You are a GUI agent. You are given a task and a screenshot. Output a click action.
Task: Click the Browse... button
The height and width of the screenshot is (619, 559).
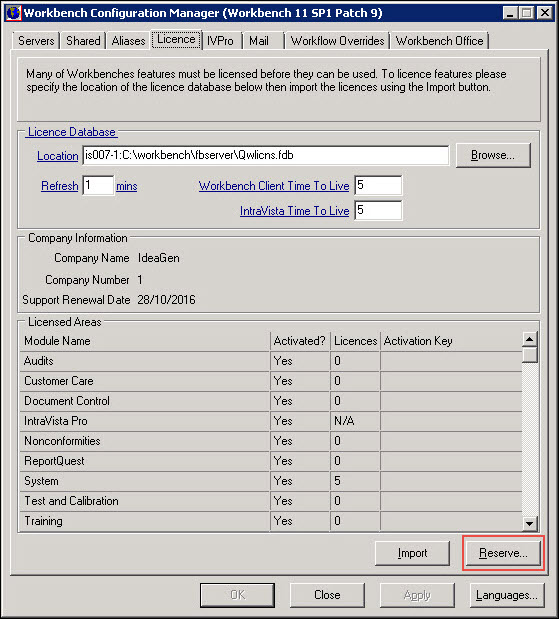tap(493, 155)
